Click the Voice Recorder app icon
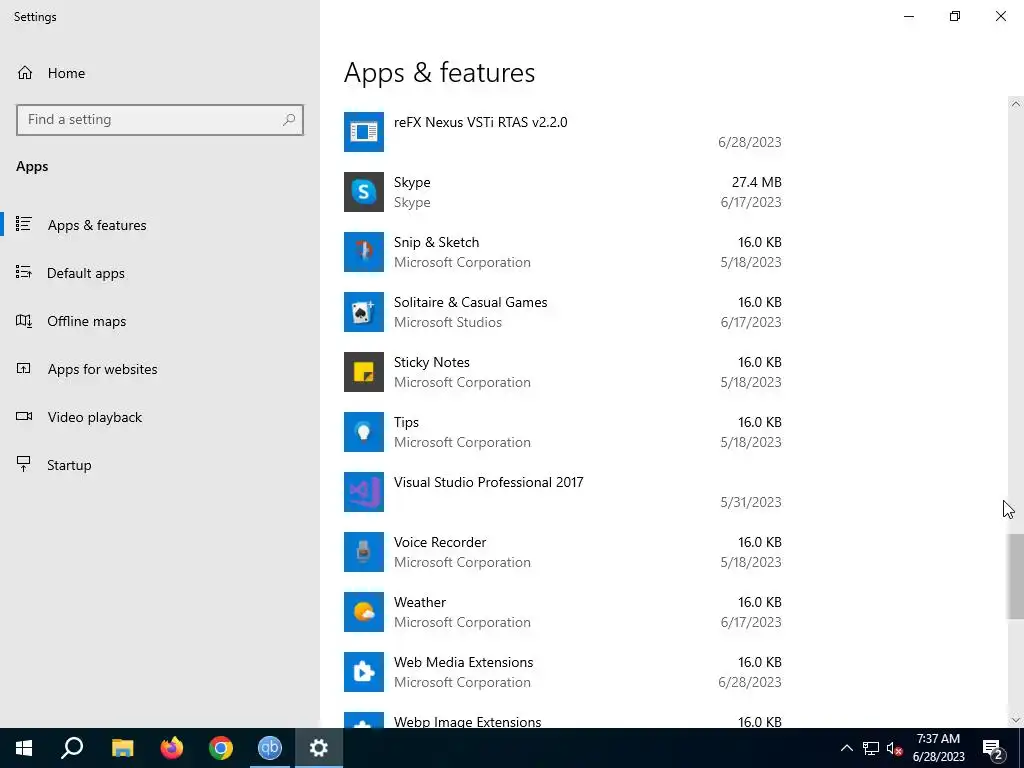Image resolution: width=1024 pixels, height=768 pixels. (x=364, y=552)
